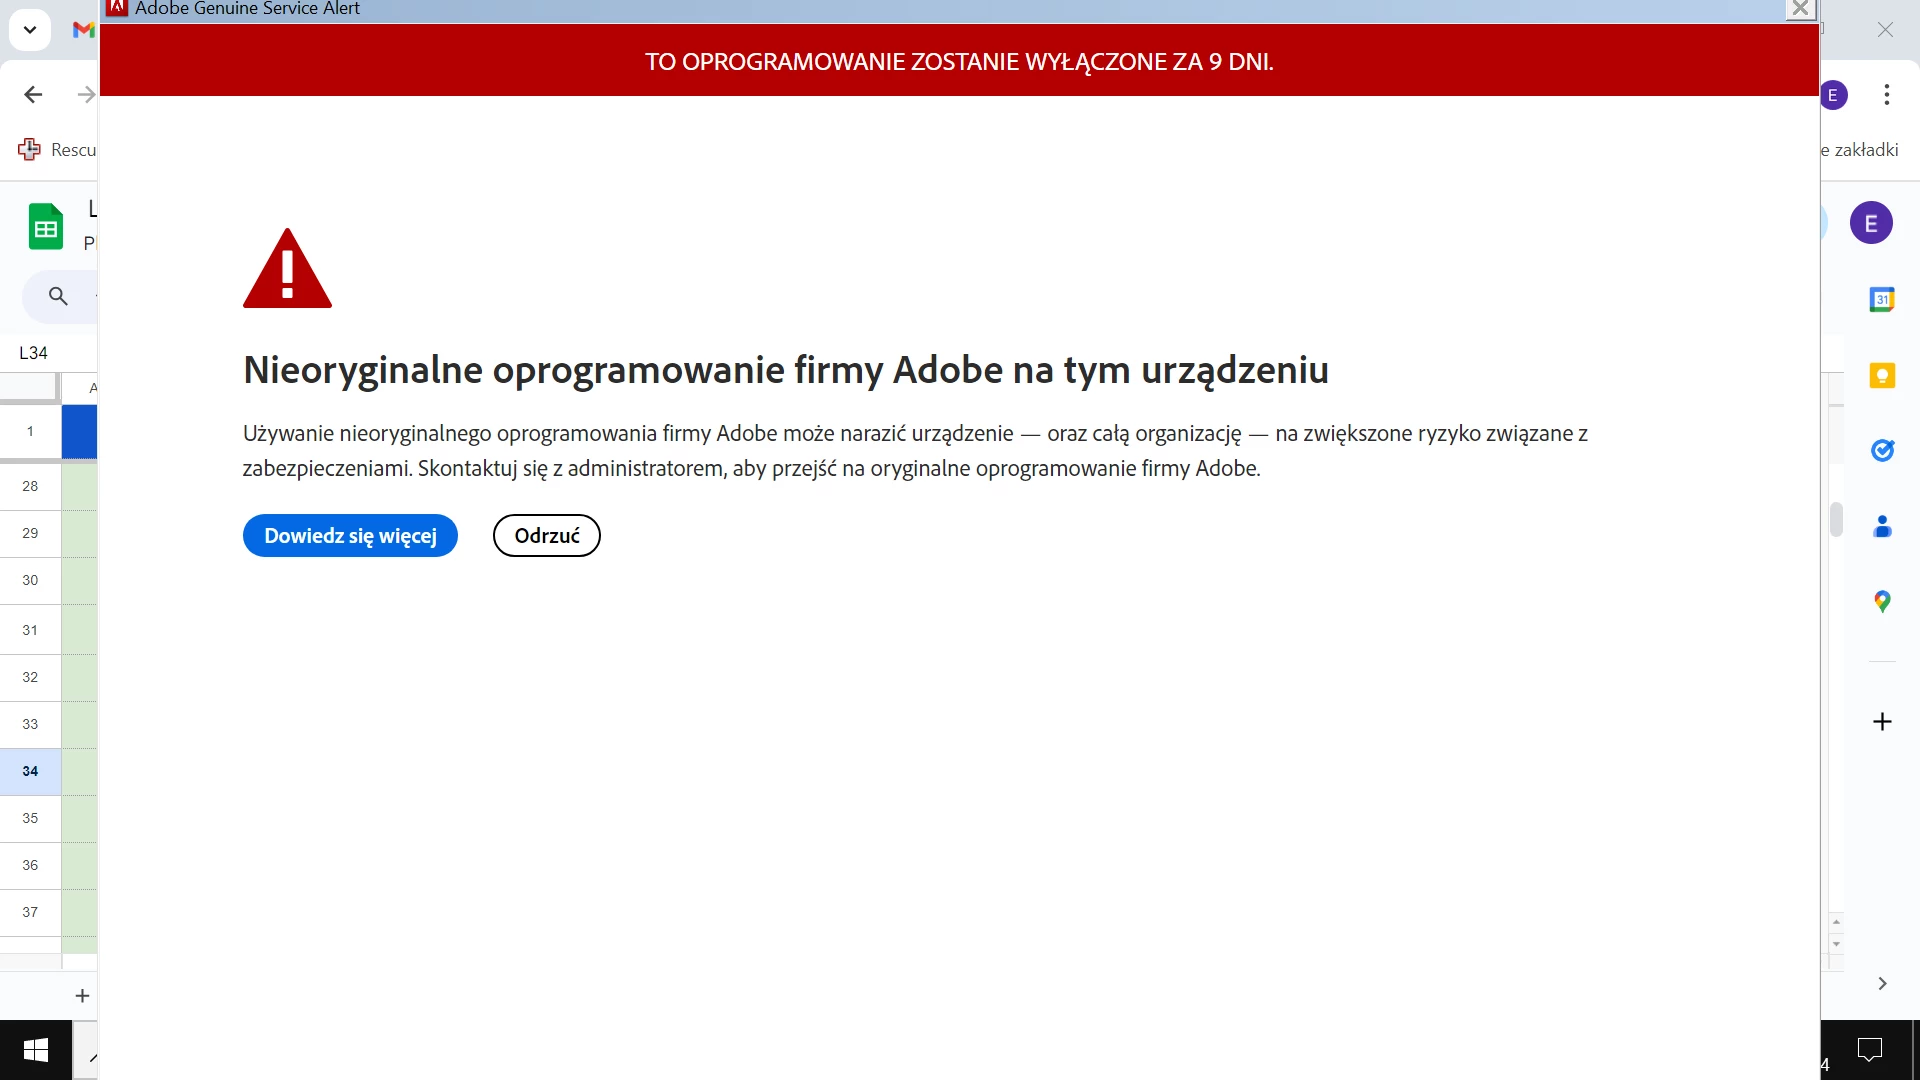Open Google Tasks side panel icon
The height and width of the screenshot is (1080, 1920).
[1882, 451]
